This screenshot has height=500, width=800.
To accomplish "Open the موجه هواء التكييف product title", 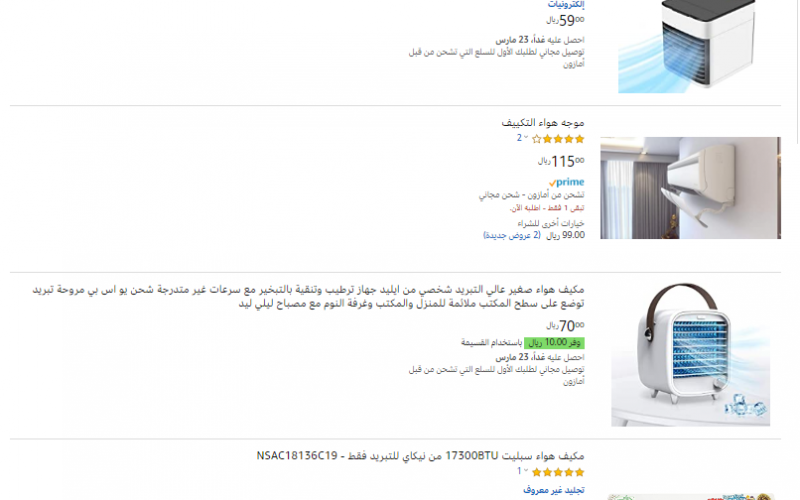I will point(543,122).
